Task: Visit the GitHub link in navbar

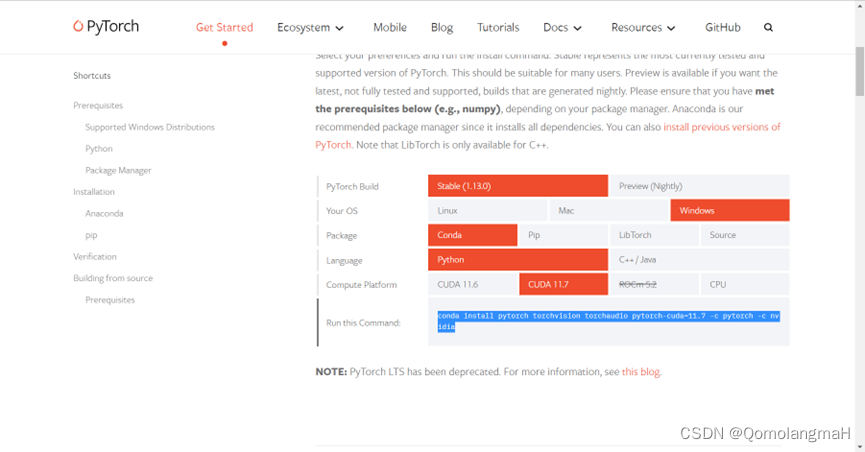Action: click(x=723, y=28)
